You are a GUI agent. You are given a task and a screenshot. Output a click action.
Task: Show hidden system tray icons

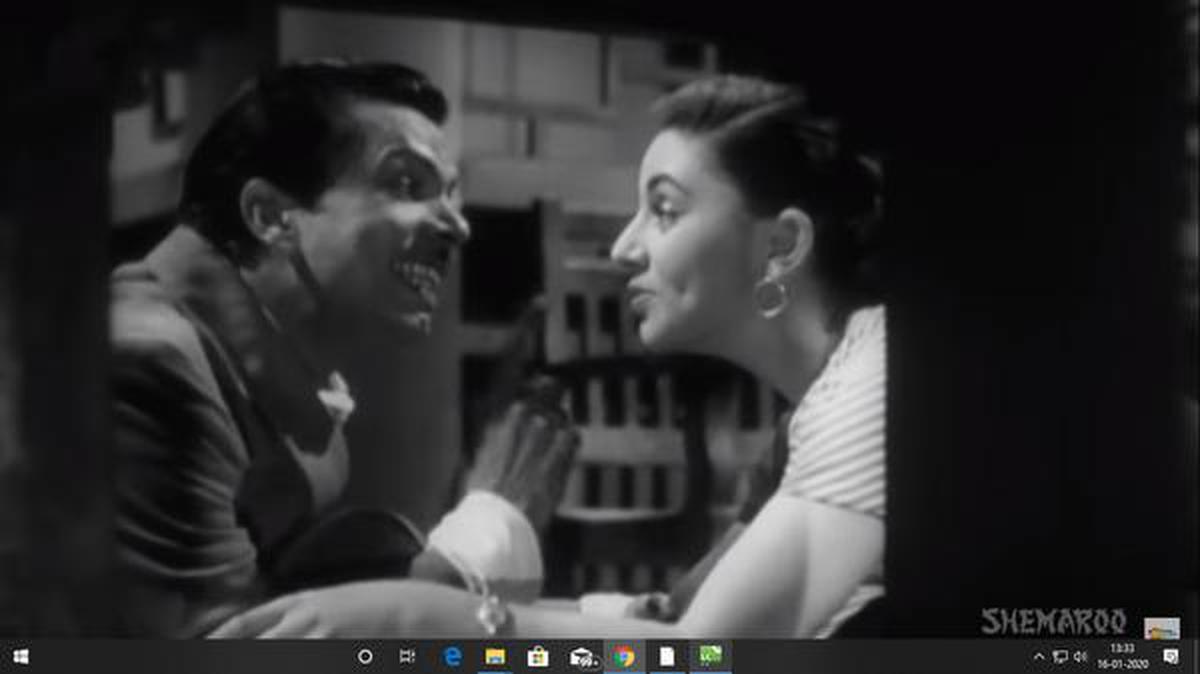tap(1038, 657)
